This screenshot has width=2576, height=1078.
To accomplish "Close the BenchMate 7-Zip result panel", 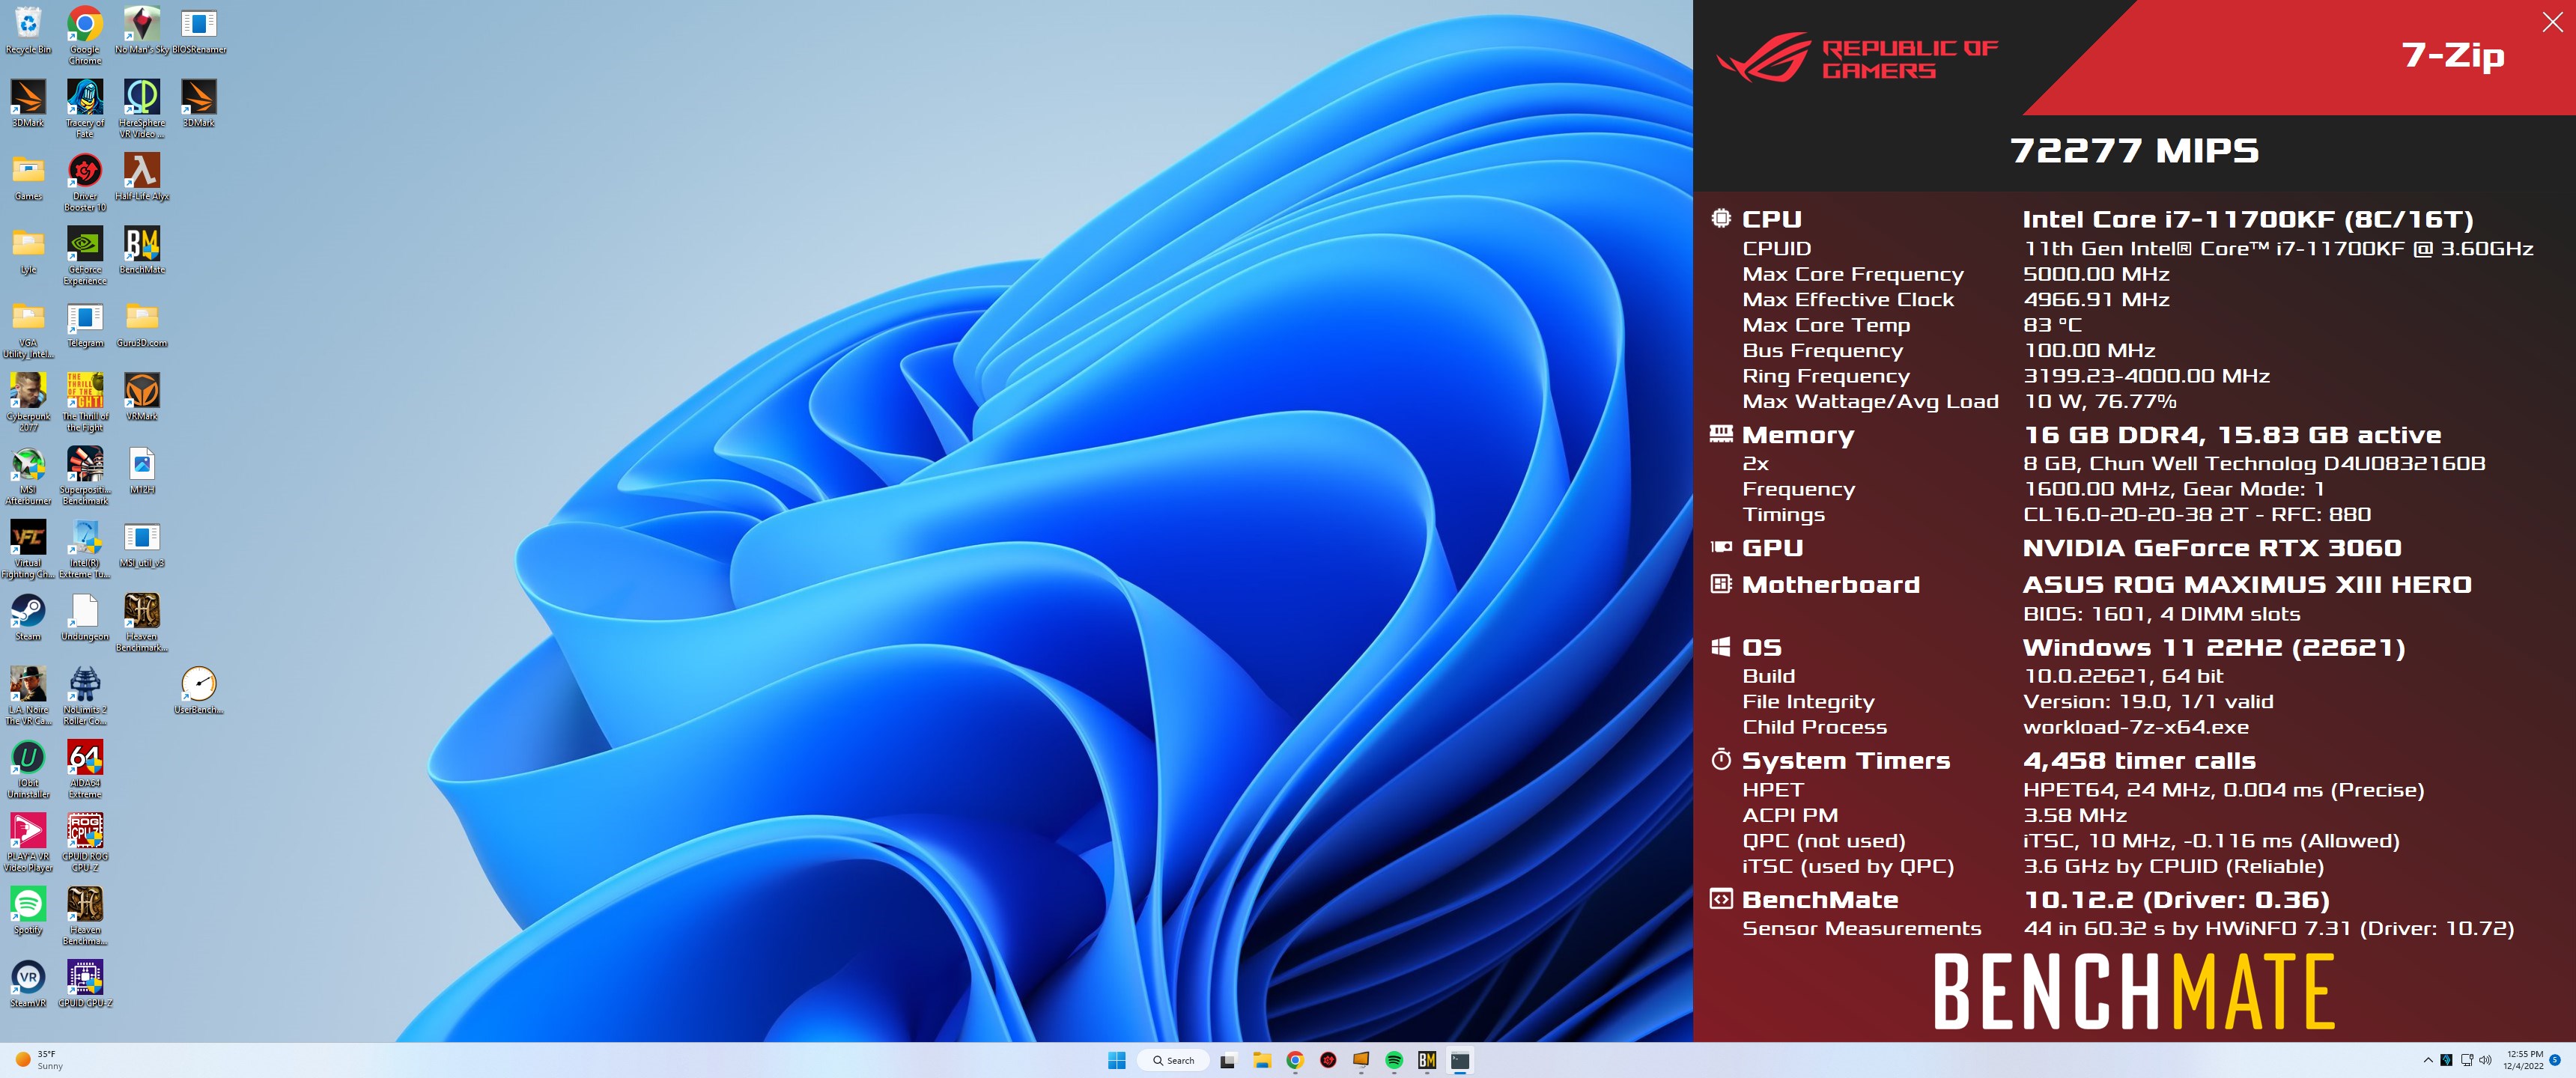I will [x=2552, y=22].
